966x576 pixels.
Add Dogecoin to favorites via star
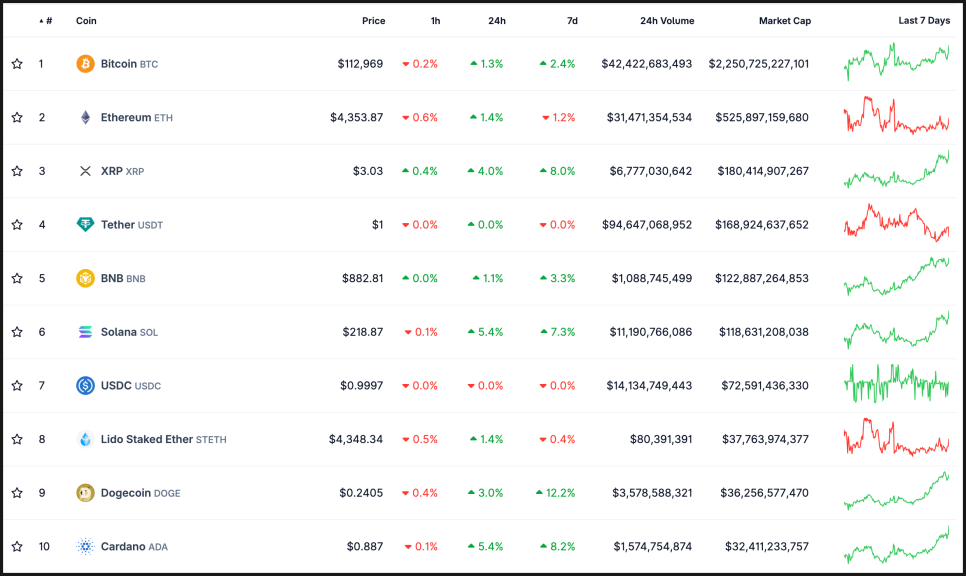pos(17,492)
